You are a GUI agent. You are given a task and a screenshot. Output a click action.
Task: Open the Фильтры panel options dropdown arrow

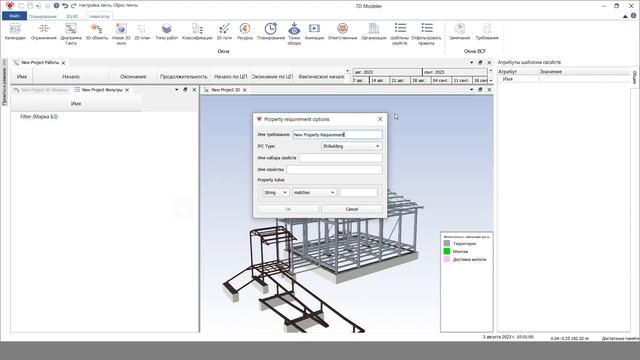pos(176,89)
